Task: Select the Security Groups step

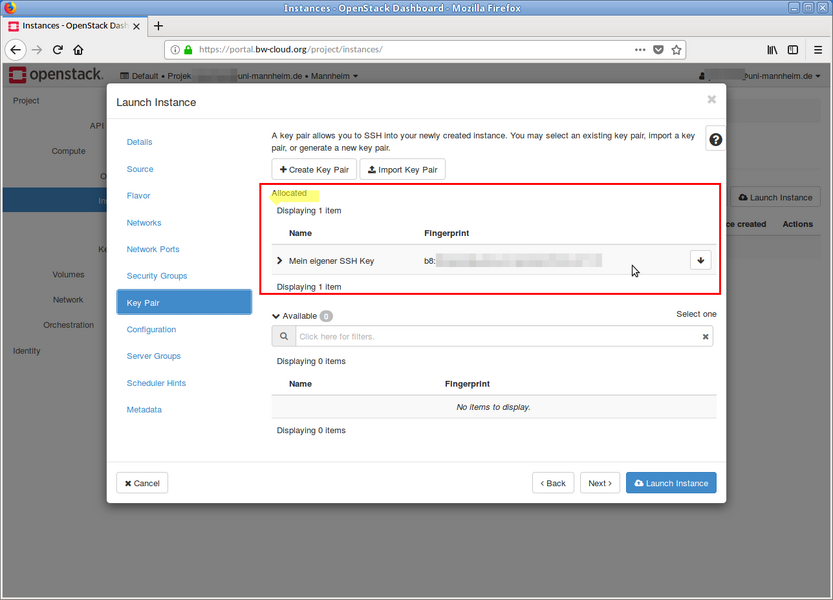Action: 158,276
